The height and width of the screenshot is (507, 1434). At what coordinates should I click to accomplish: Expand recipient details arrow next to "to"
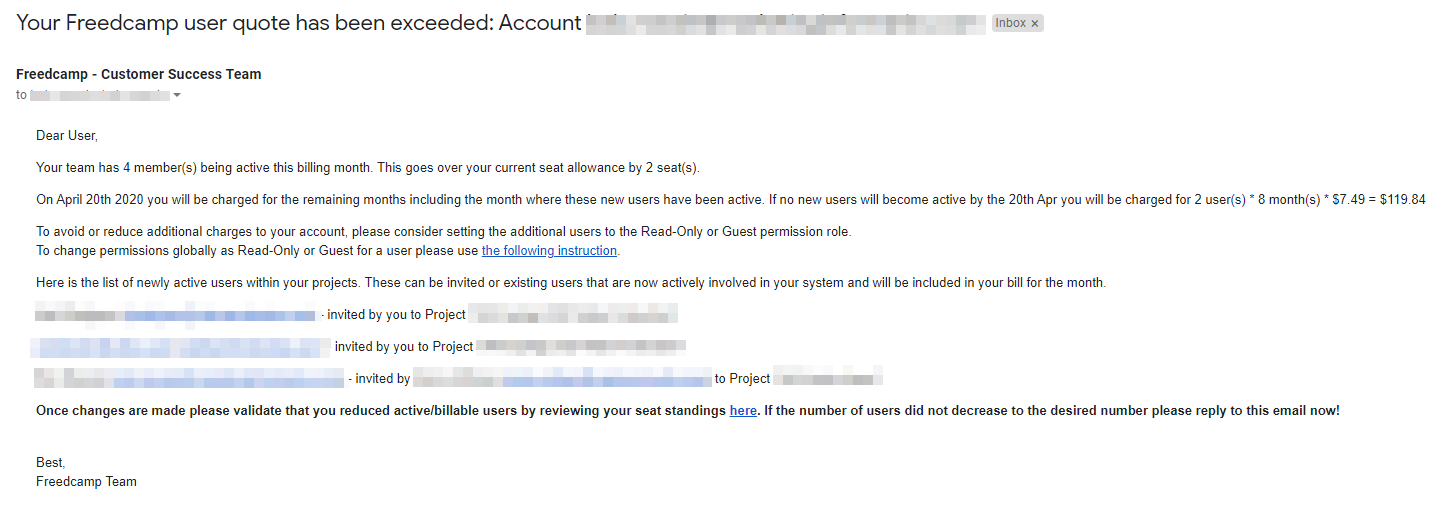pos(177,96)
